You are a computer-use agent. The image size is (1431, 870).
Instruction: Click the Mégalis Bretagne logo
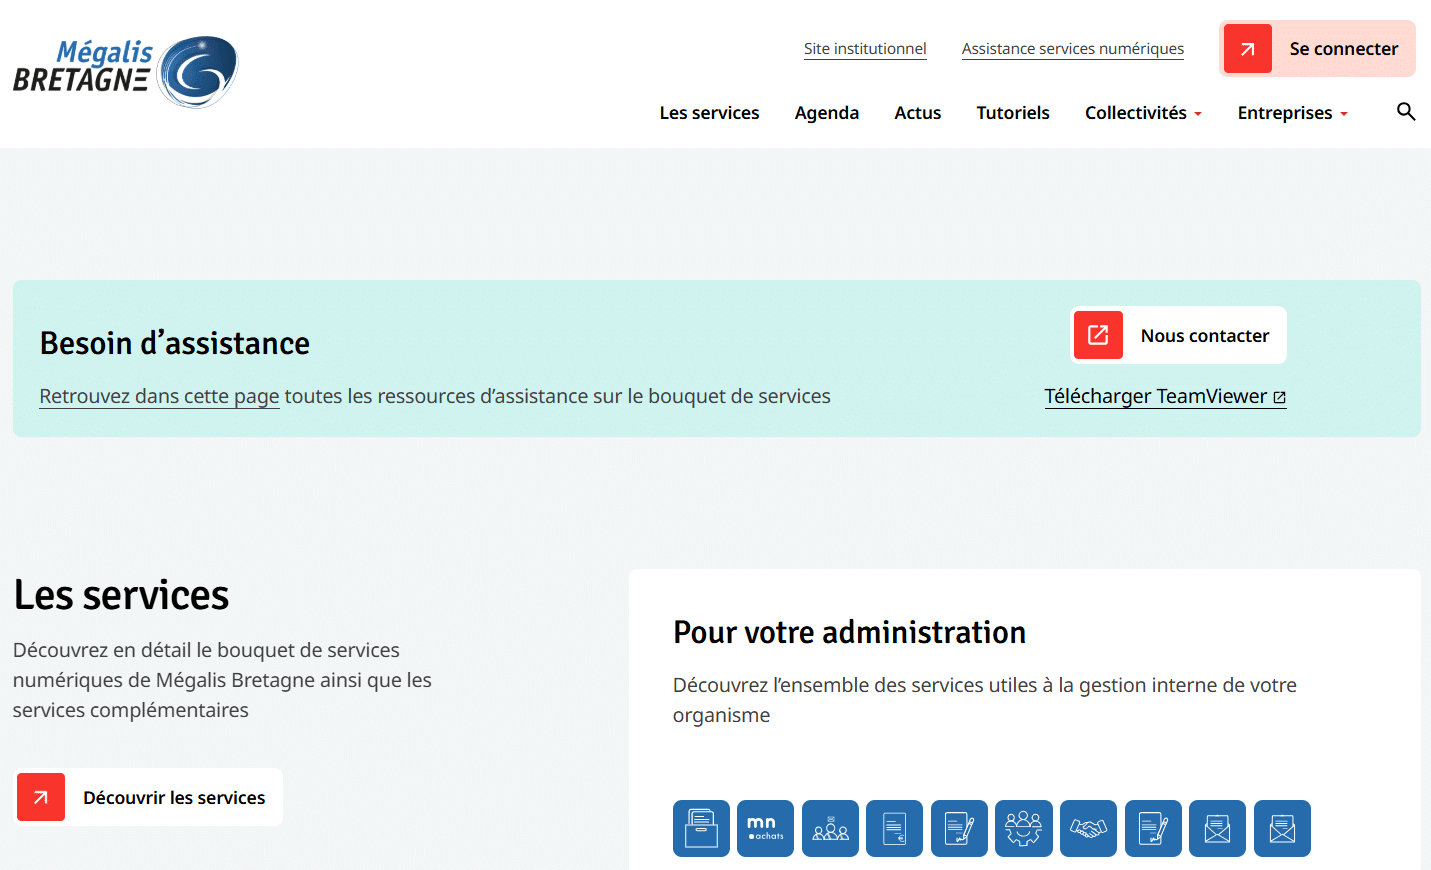125,72
